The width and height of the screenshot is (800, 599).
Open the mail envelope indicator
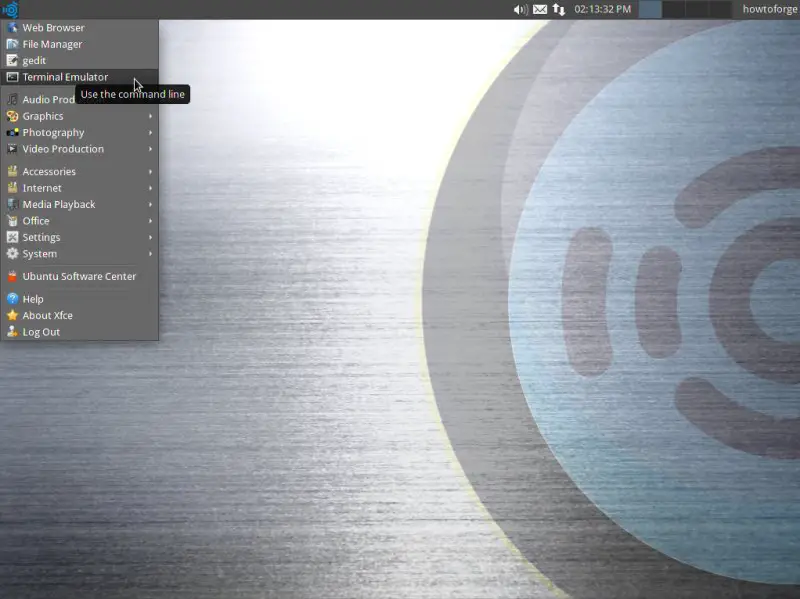(540, 9)
